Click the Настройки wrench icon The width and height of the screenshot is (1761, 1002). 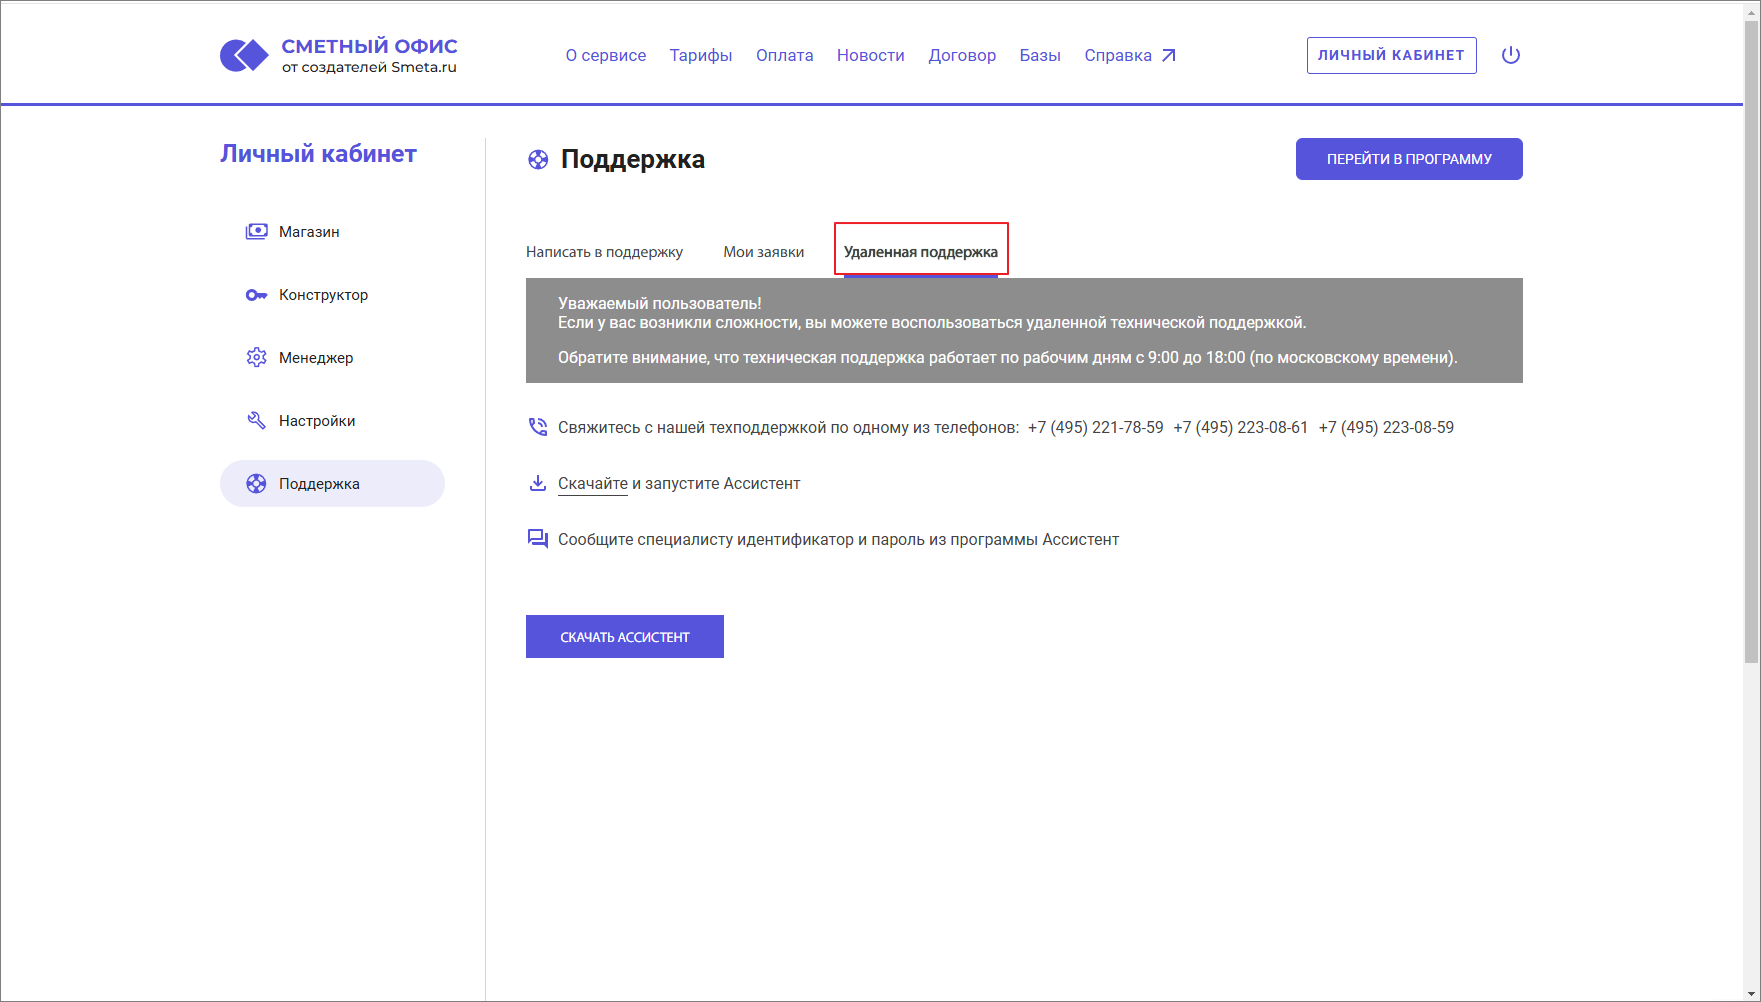pos(257,420)
